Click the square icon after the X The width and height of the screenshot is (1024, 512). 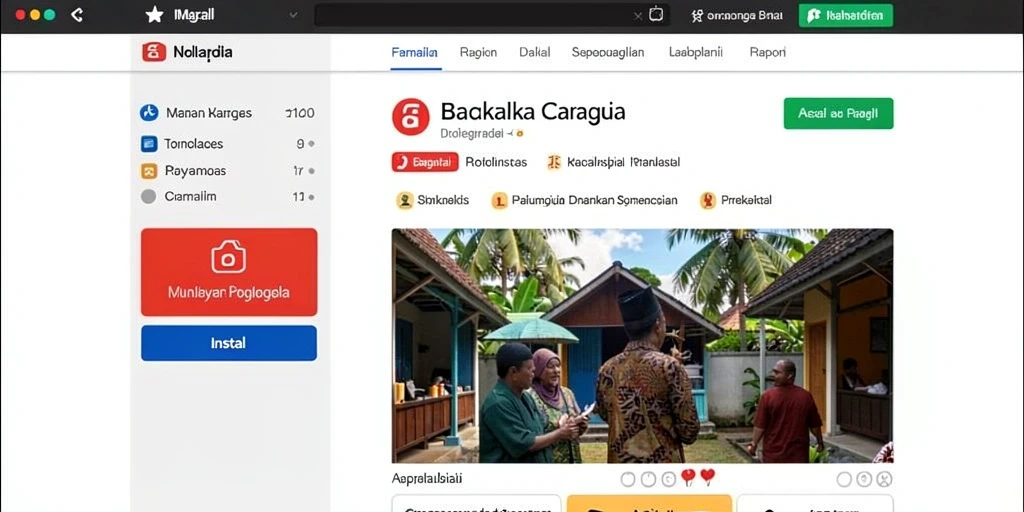point(656,14)
